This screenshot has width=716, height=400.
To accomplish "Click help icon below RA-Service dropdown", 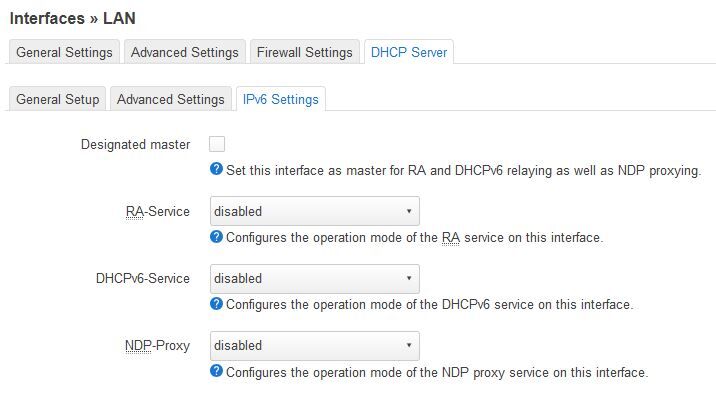I will click(x=216, y=237).
